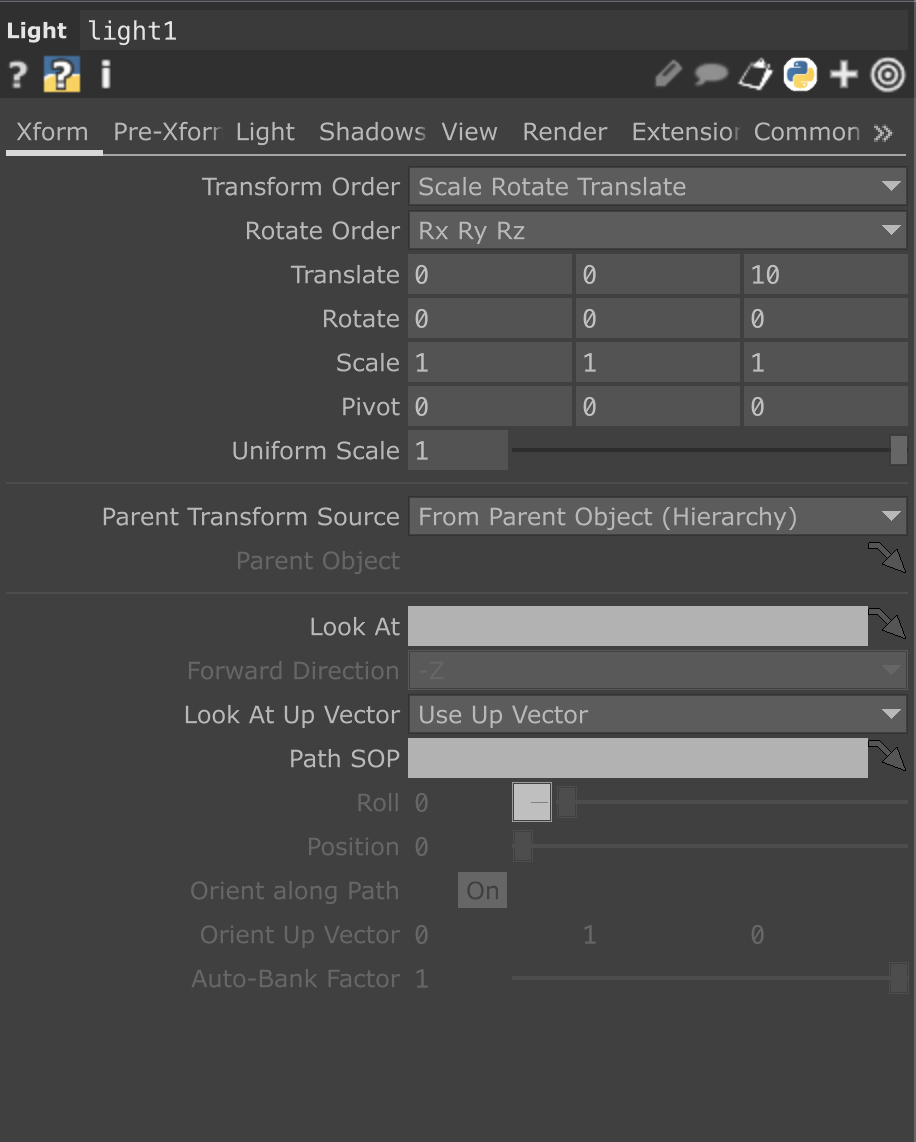
Task: Click the Path SOP input field
Action: pyautogui.click(x=637, y=759)
